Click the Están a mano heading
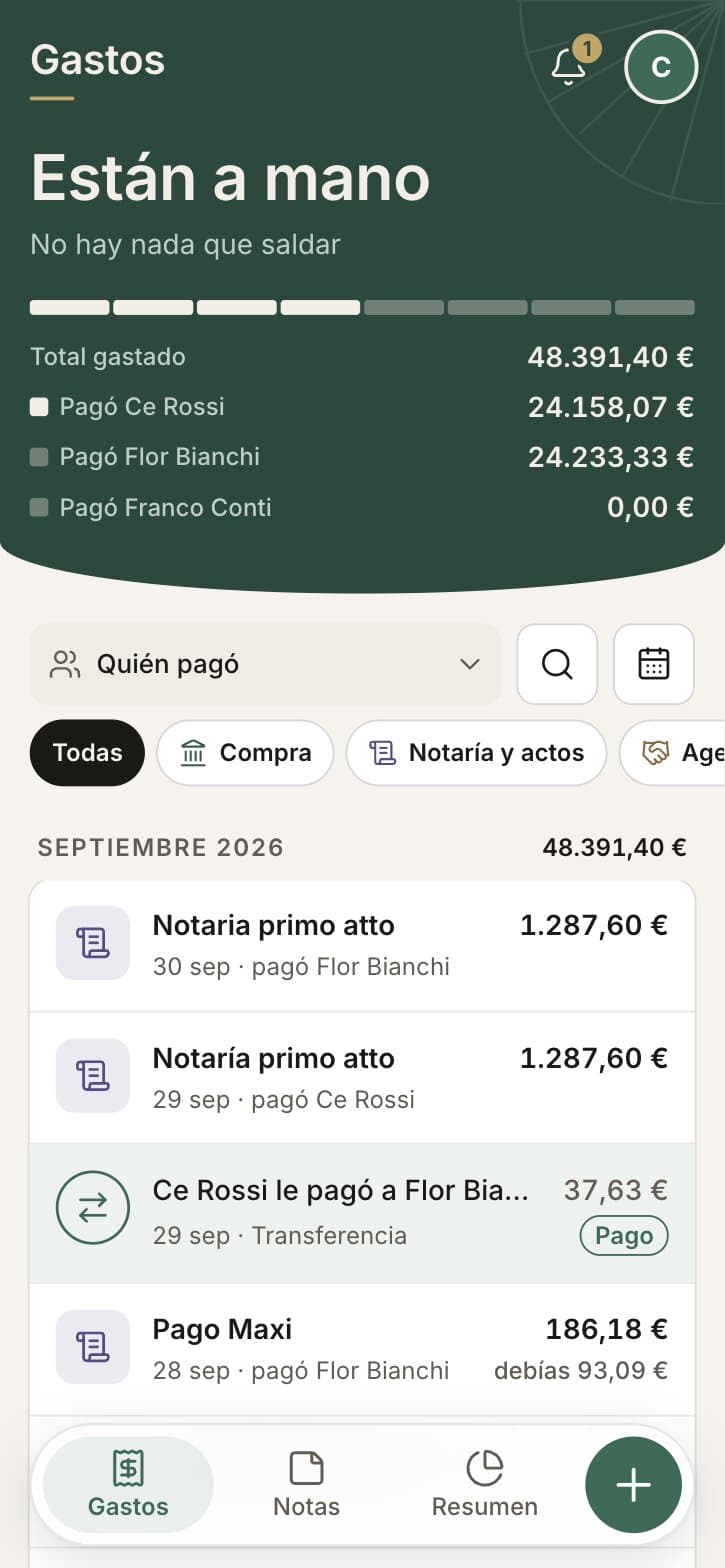 coord(230,178)
